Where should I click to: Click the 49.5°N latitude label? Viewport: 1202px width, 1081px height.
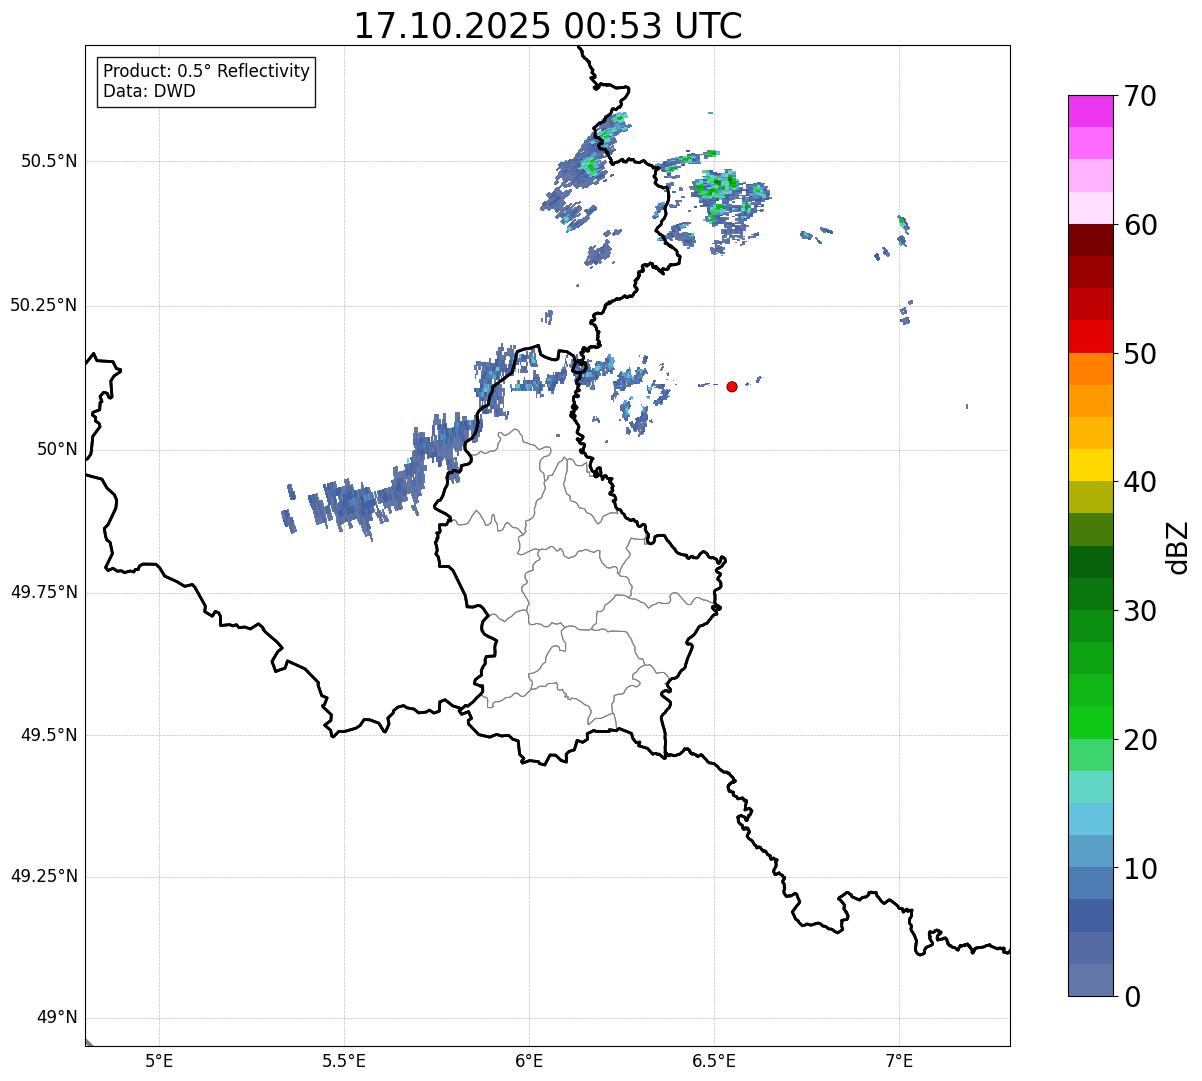coord(49,735)
